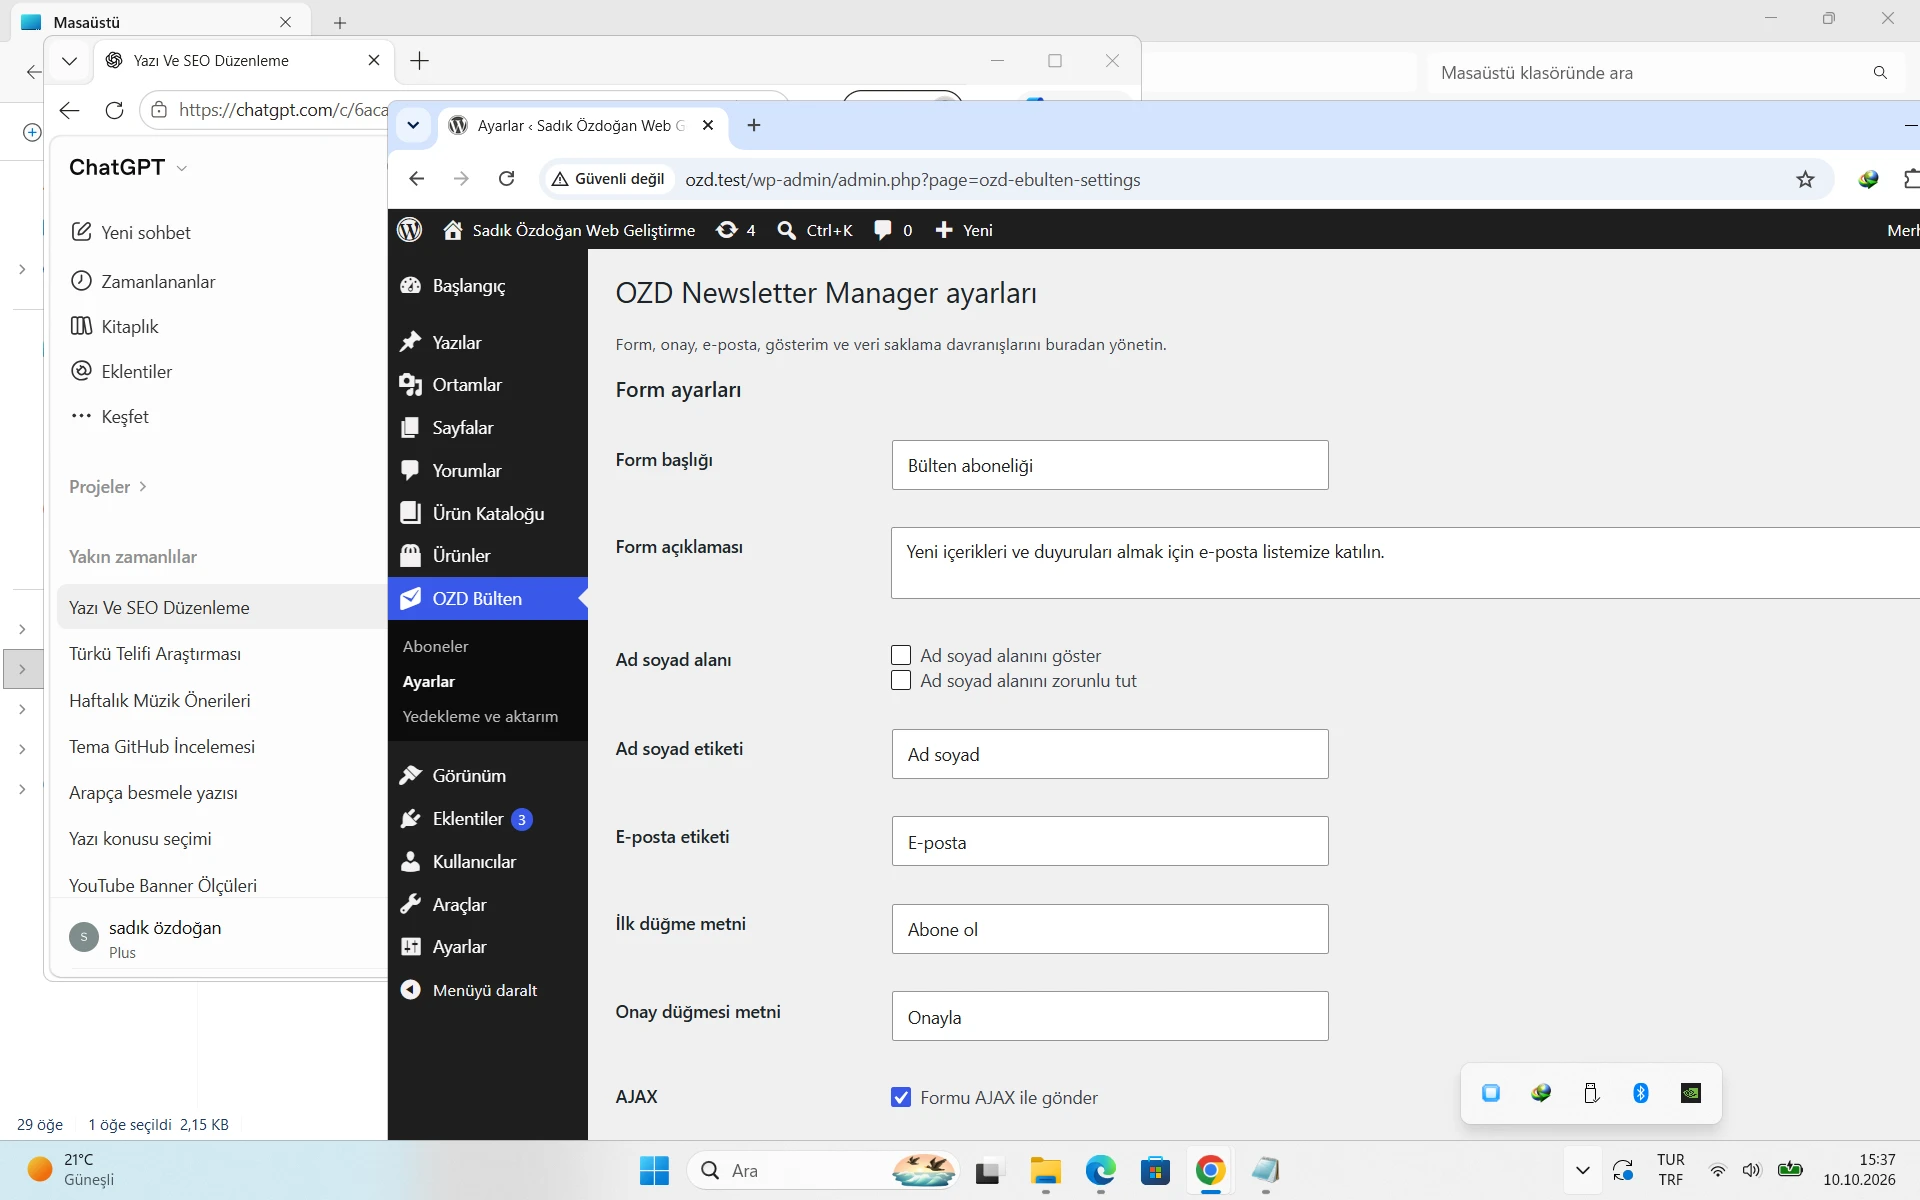
Task: Go to Eklentiler in WordPress sidebar
Action: click(x=468, y=819)
